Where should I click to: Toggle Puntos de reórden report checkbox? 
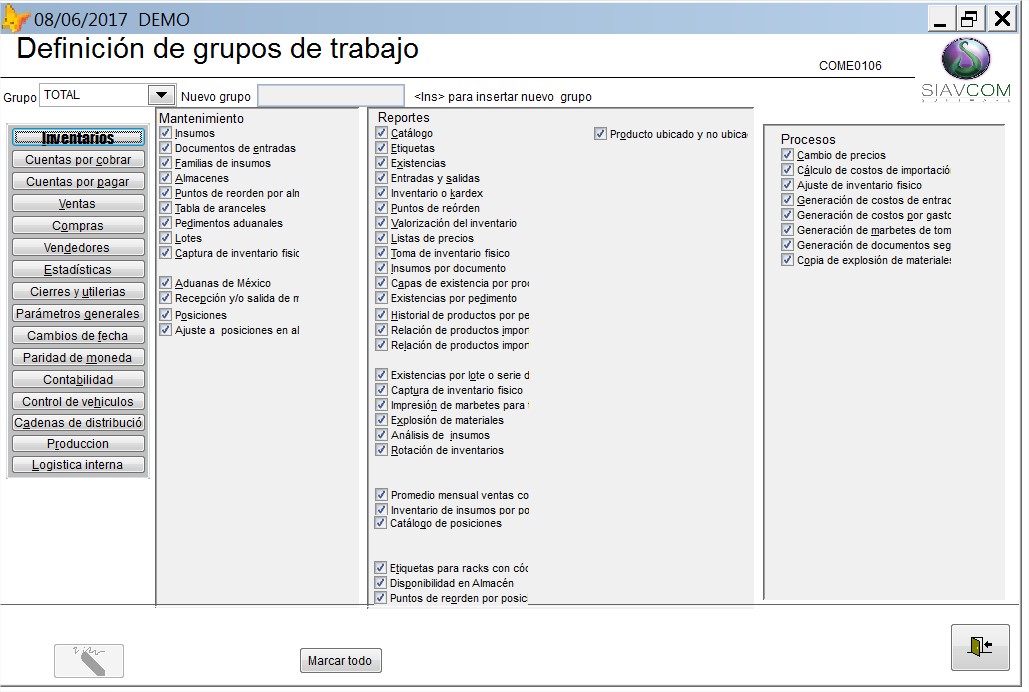pos(381,208)
